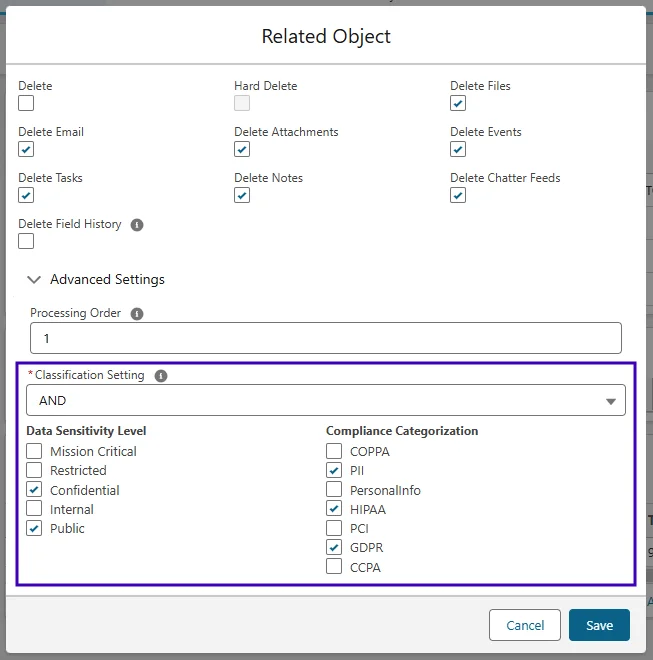
Task: Uncheck the Delete Chatter Feeds checkbox
Action: (x=458, y=195)
